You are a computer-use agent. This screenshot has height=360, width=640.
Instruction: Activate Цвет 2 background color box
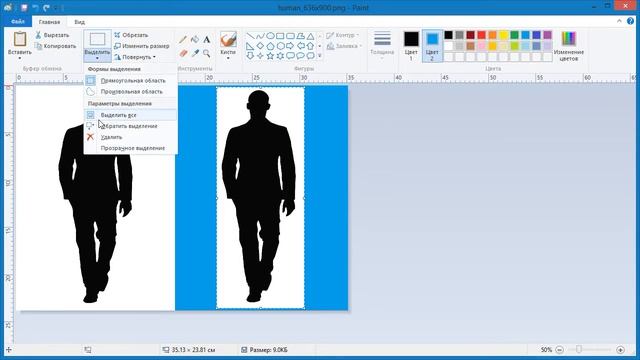click(432, 46)
